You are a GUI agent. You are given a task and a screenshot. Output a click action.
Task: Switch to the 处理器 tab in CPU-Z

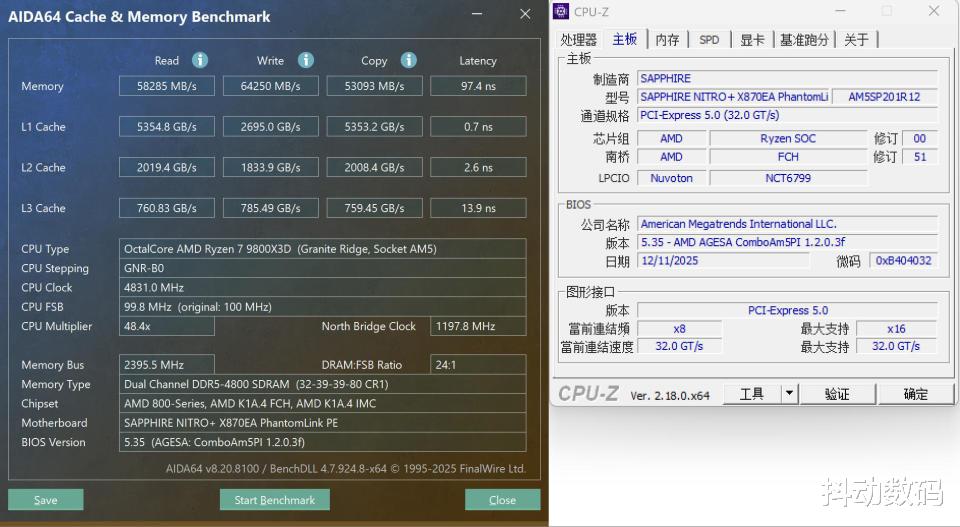click(579, 40)
